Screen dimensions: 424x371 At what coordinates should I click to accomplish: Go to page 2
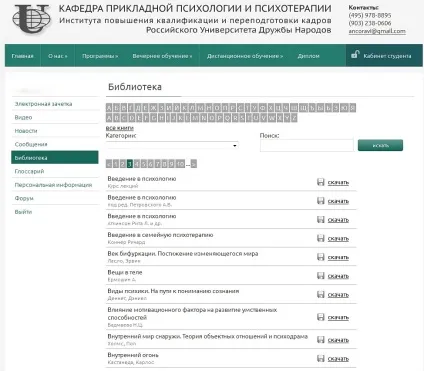(x=122, y=164)
